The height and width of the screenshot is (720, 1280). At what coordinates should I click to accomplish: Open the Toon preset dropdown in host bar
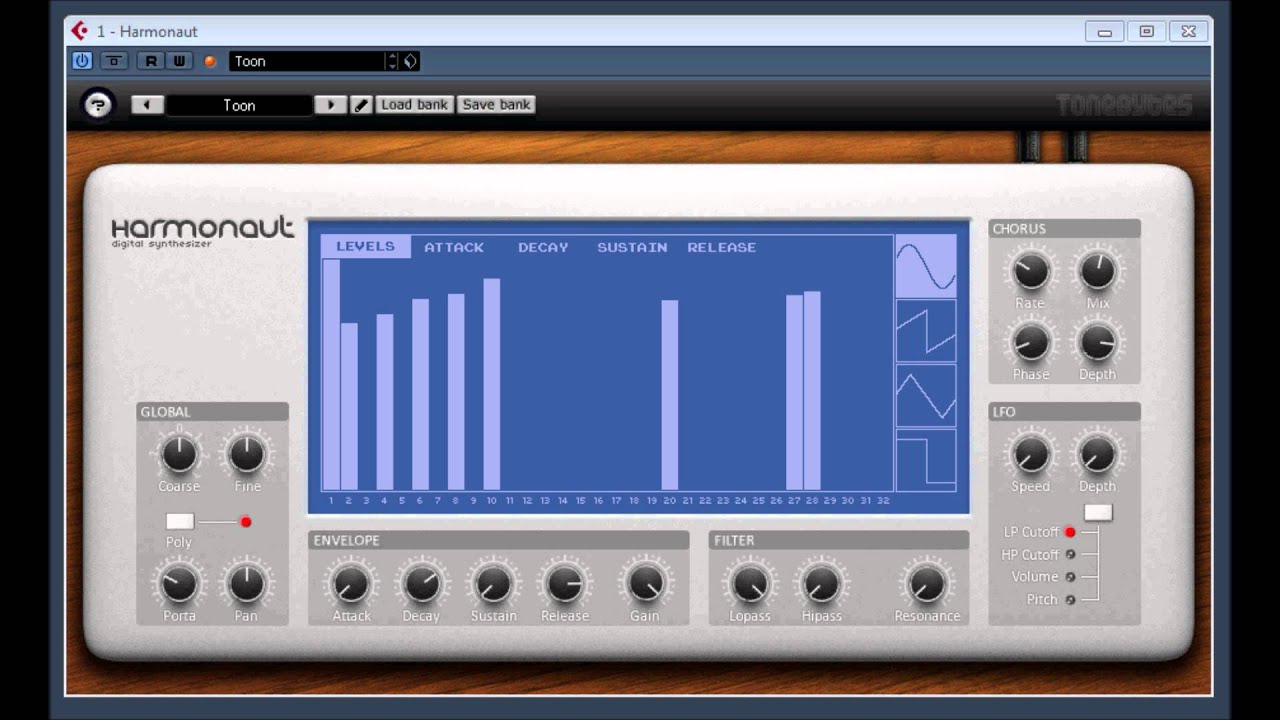tap(307, 61)
